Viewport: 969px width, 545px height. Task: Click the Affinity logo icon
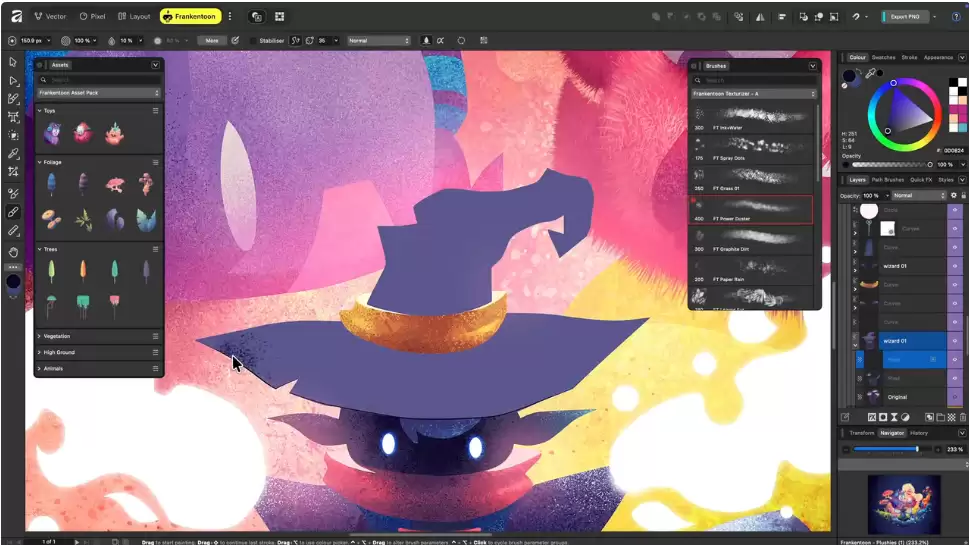tap(14, 16)
